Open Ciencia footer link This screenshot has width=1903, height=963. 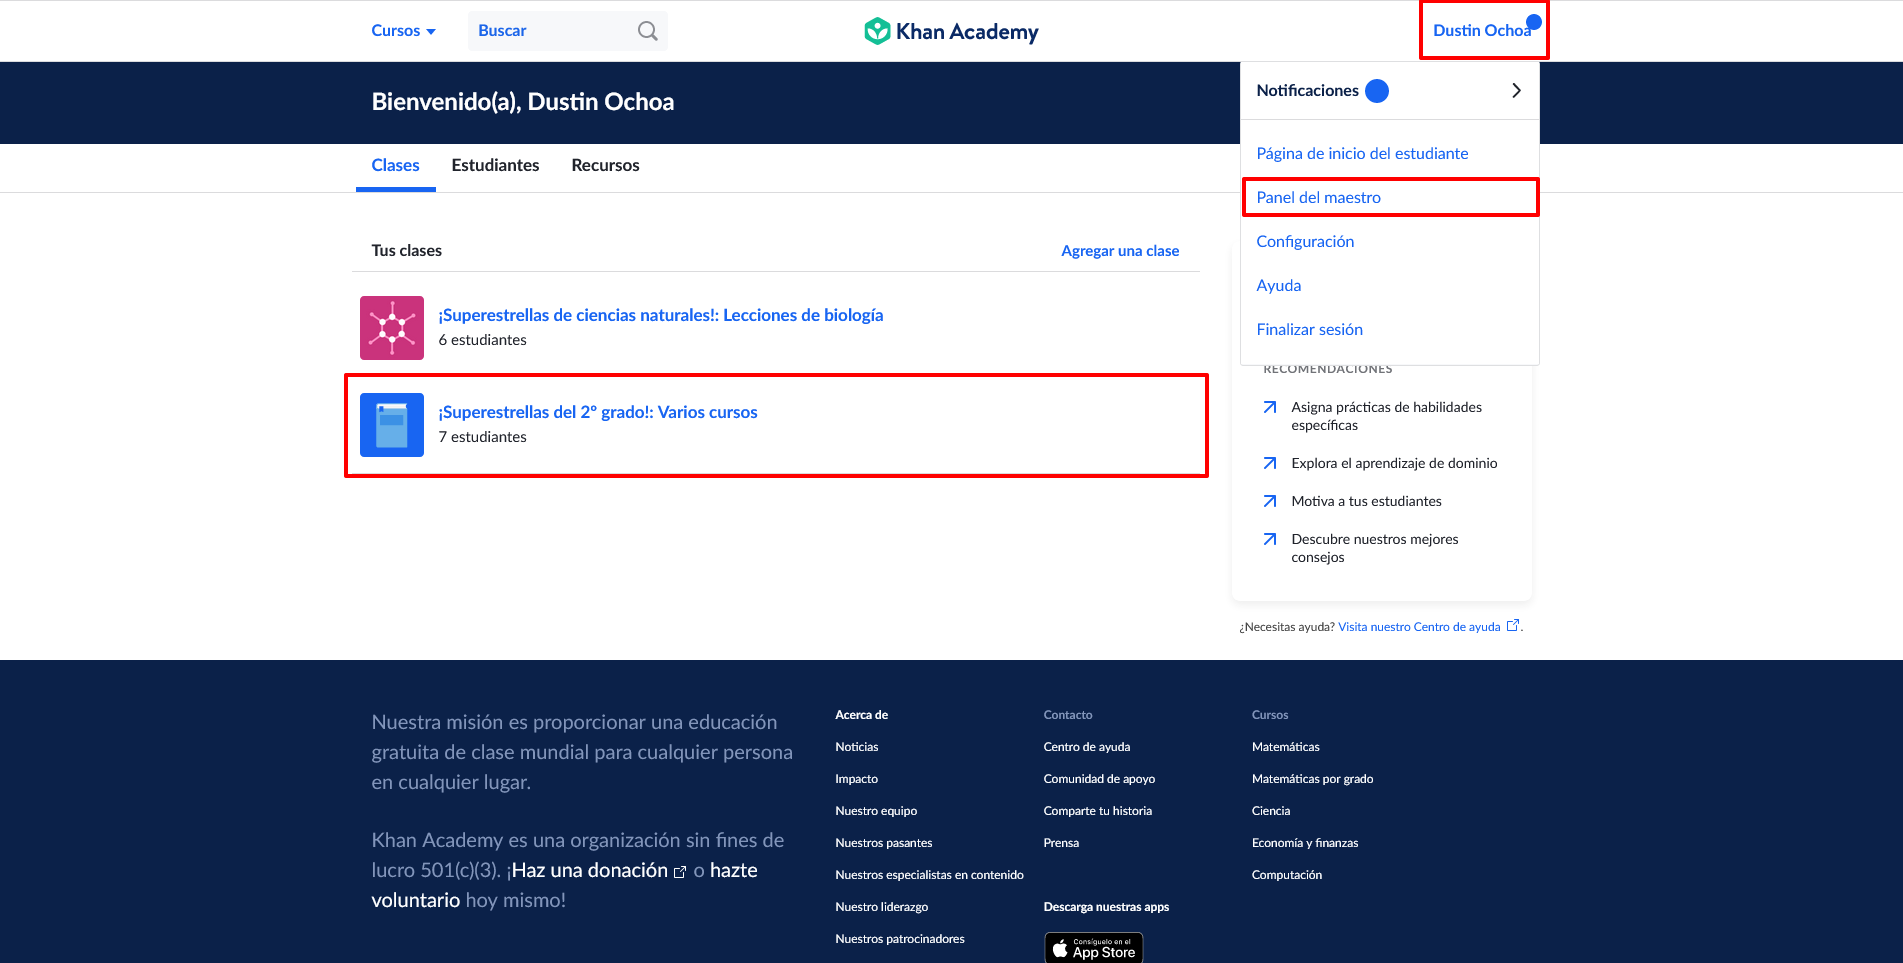[x=1271, y=811]
